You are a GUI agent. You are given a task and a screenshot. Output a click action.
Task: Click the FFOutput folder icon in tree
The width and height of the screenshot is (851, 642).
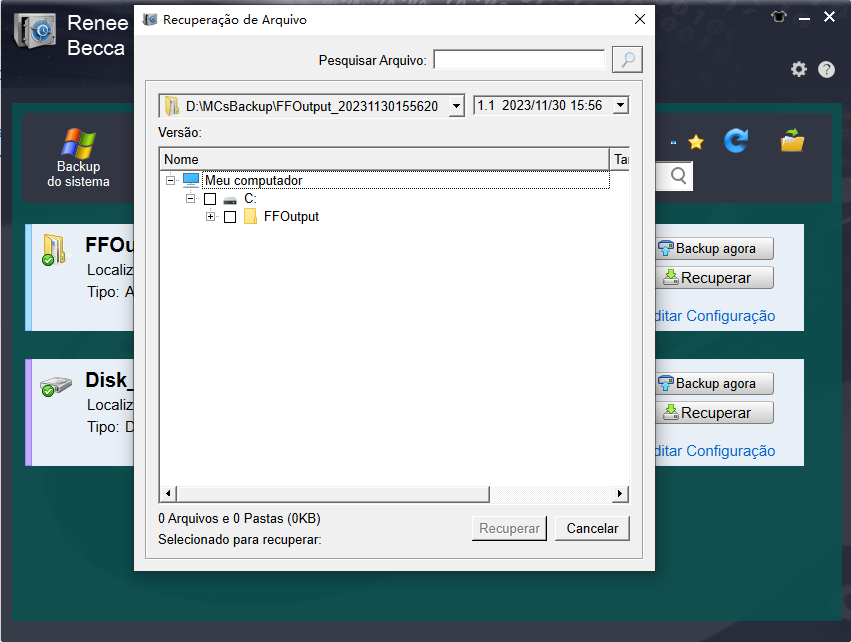click(250, 217)
